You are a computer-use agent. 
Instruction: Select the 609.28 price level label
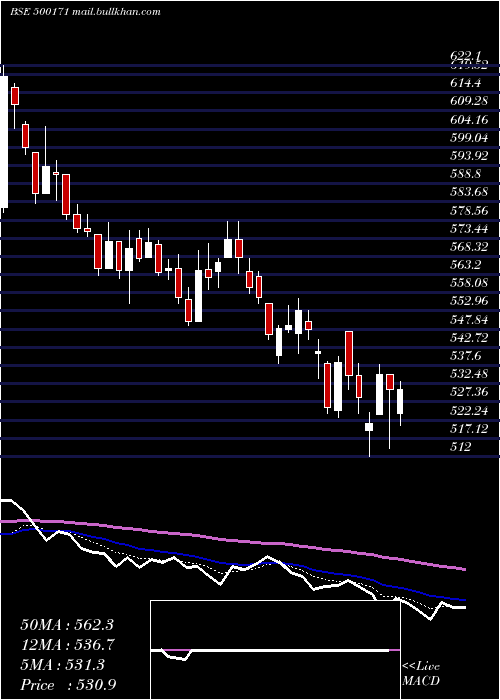pos(469,101)
